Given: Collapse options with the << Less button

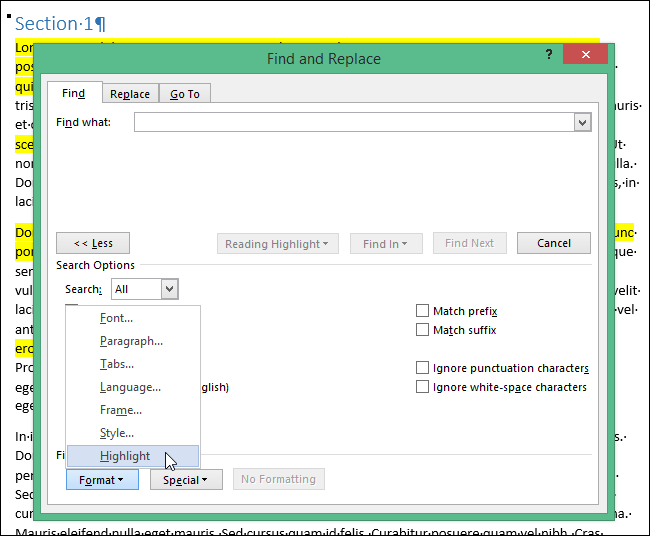Looking at the screenshot, I should (x=93, y=243).
